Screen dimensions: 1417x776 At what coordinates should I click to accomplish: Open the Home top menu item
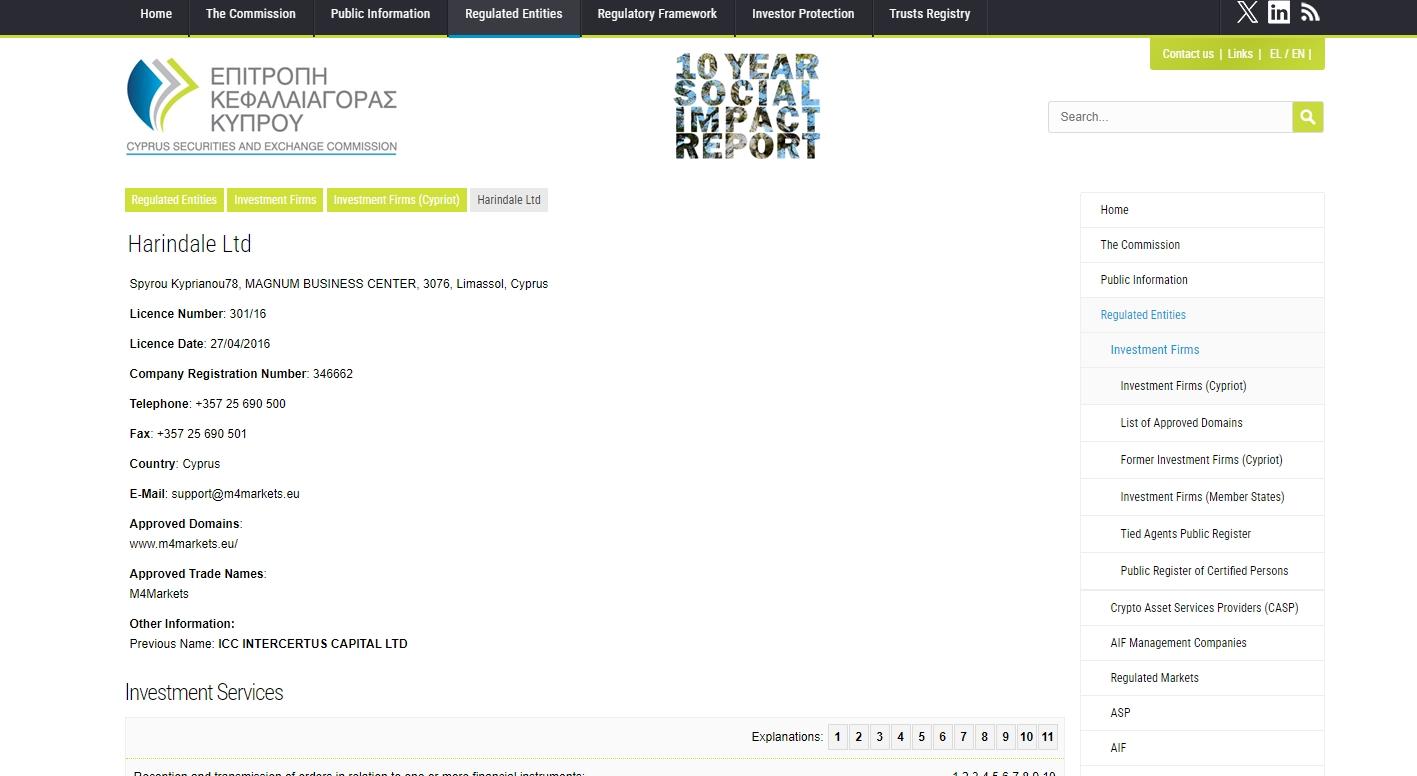[156, 14]
